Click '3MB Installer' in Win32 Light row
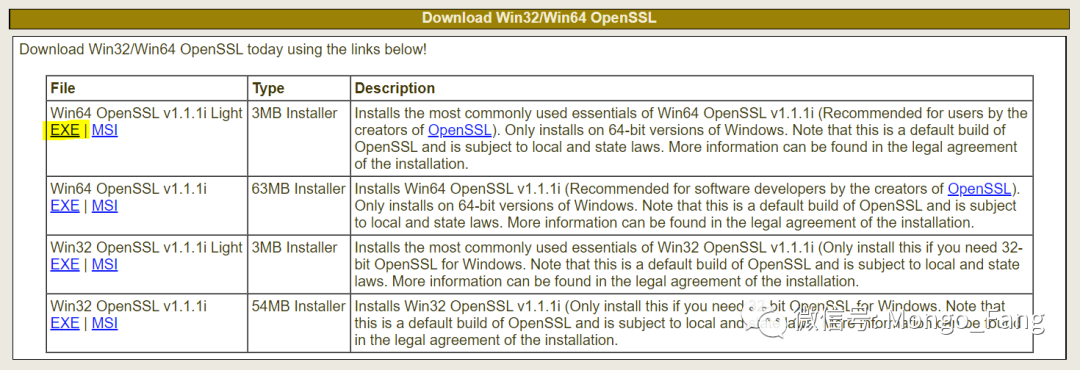Screen dimensions: 1080x370 295,247
